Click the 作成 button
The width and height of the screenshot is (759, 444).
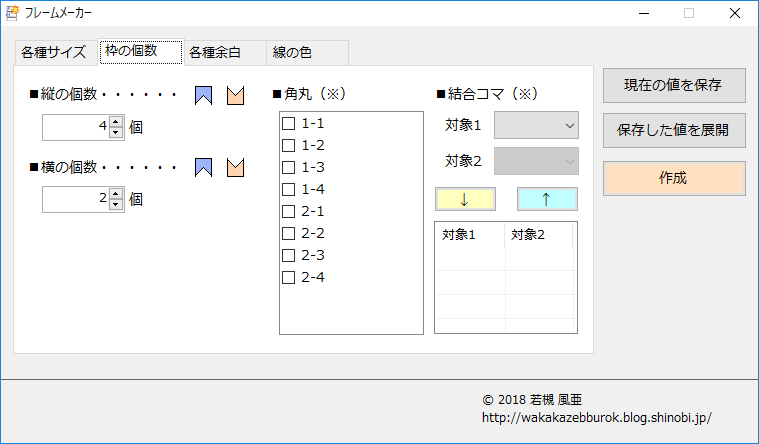click(674, 178)
